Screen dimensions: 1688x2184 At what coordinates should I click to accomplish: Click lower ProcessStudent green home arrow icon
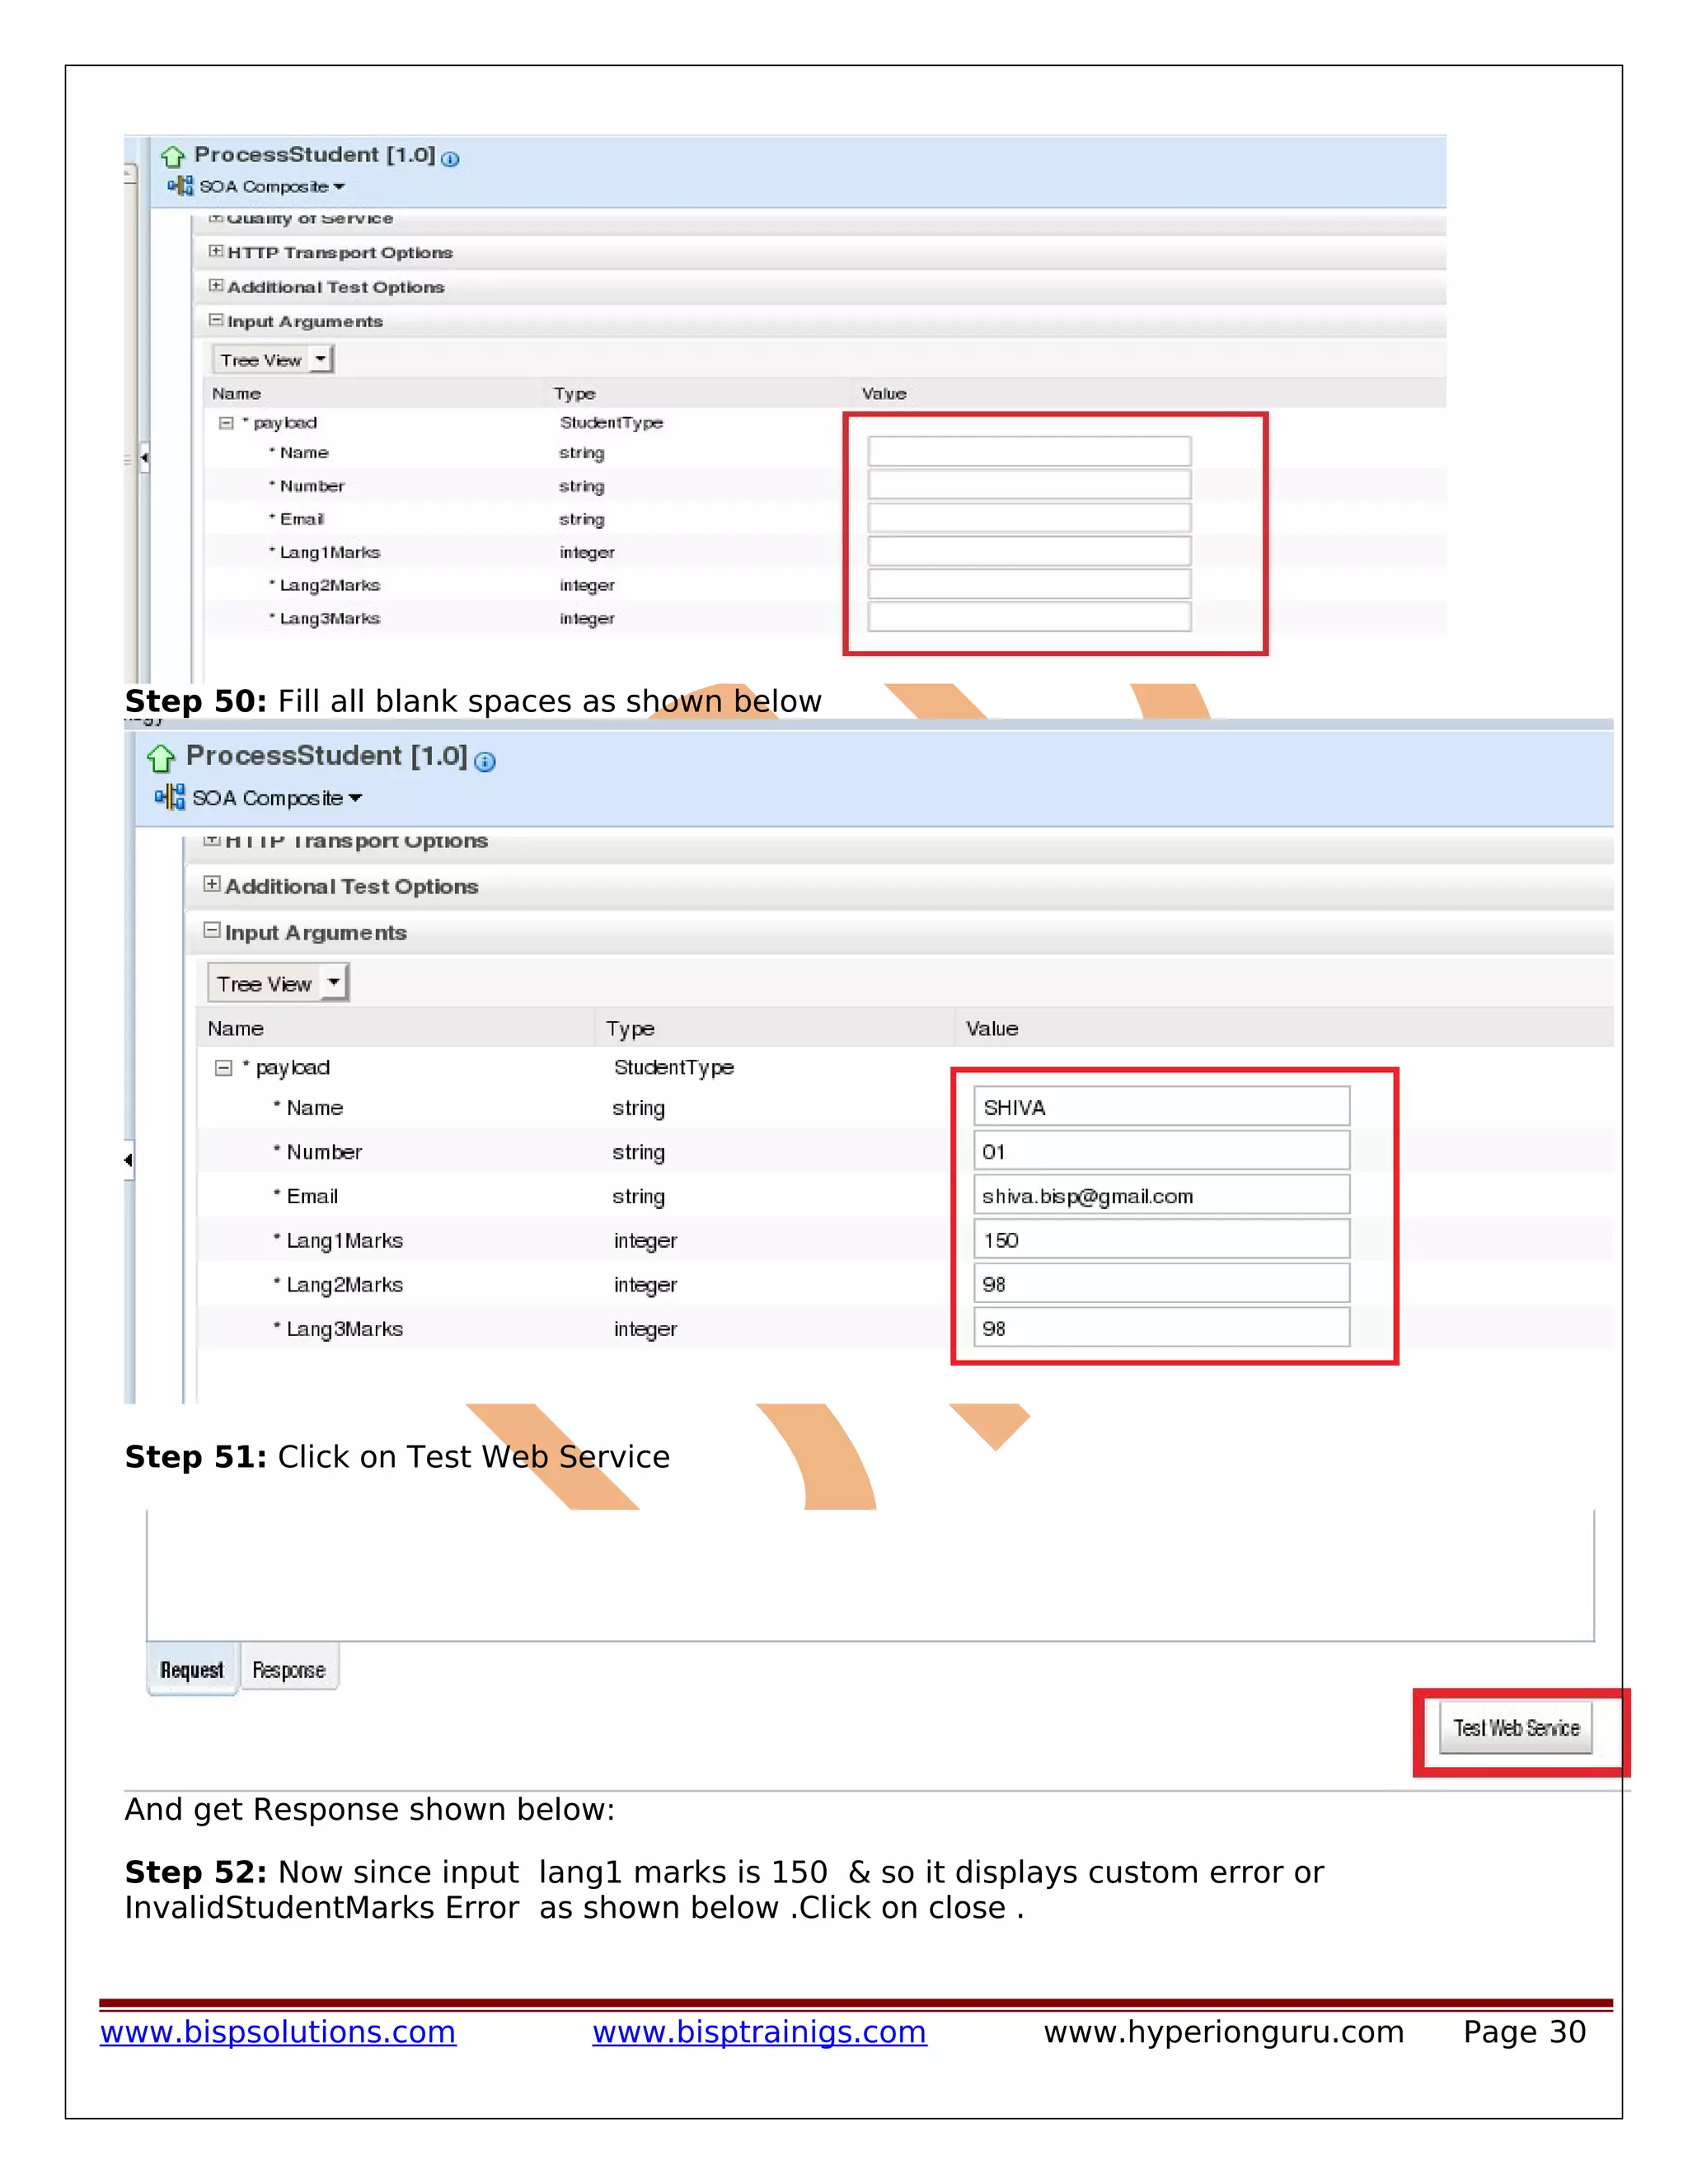[x=161, y=759]
